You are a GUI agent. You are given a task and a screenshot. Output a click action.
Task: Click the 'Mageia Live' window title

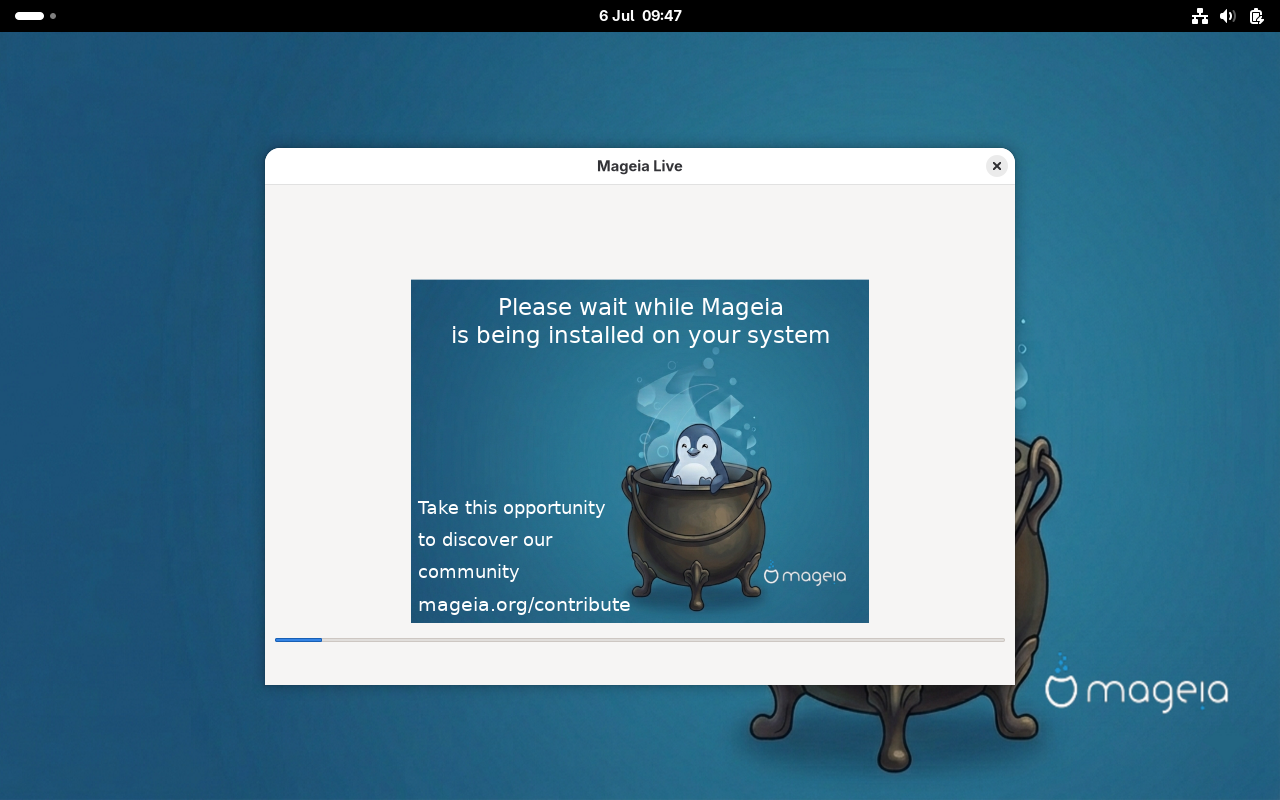click(640, 166)
